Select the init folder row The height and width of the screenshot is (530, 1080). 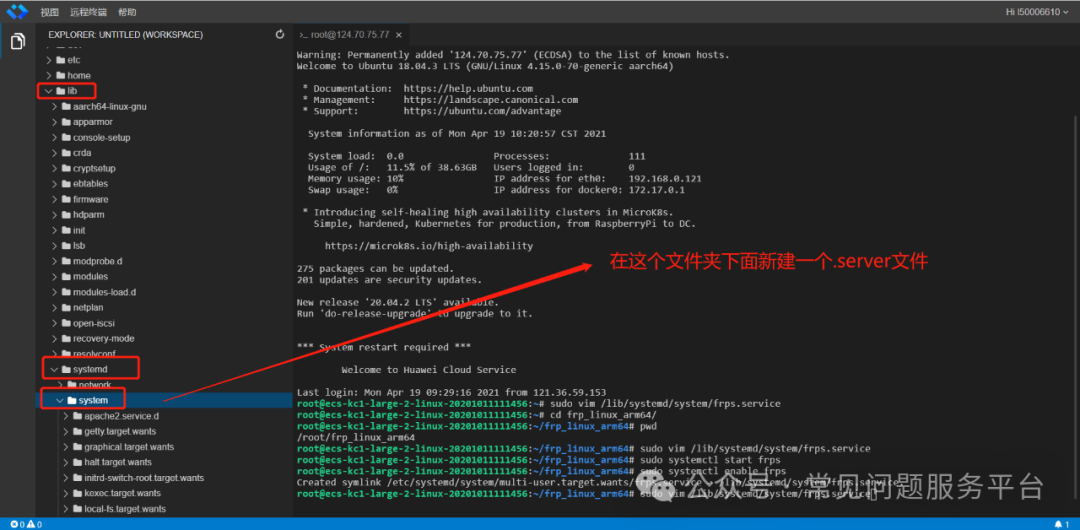(164, 230)
